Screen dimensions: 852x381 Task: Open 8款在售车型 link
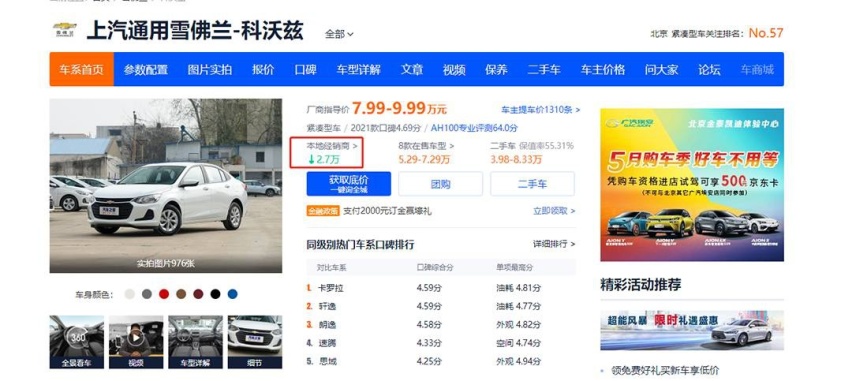point(426,146)
